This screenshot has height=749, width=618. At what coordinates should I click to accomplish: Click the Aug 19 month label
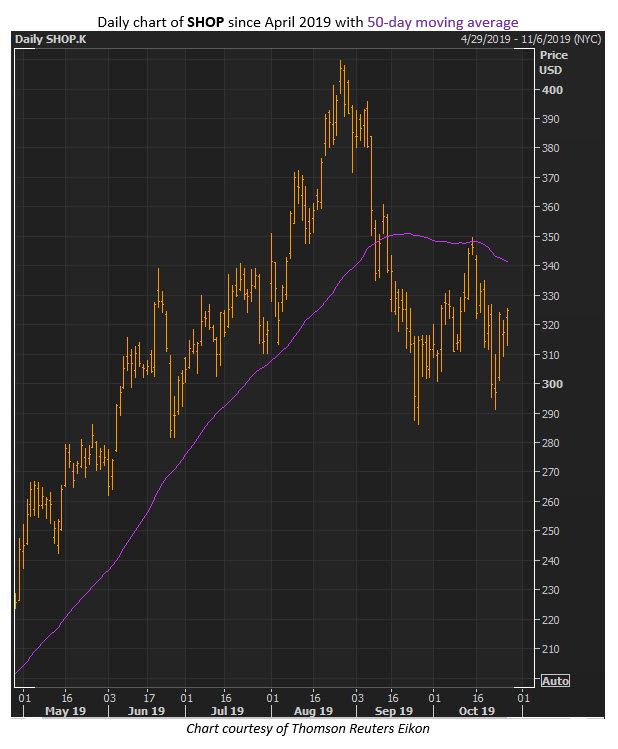click(x=313, y=711)
